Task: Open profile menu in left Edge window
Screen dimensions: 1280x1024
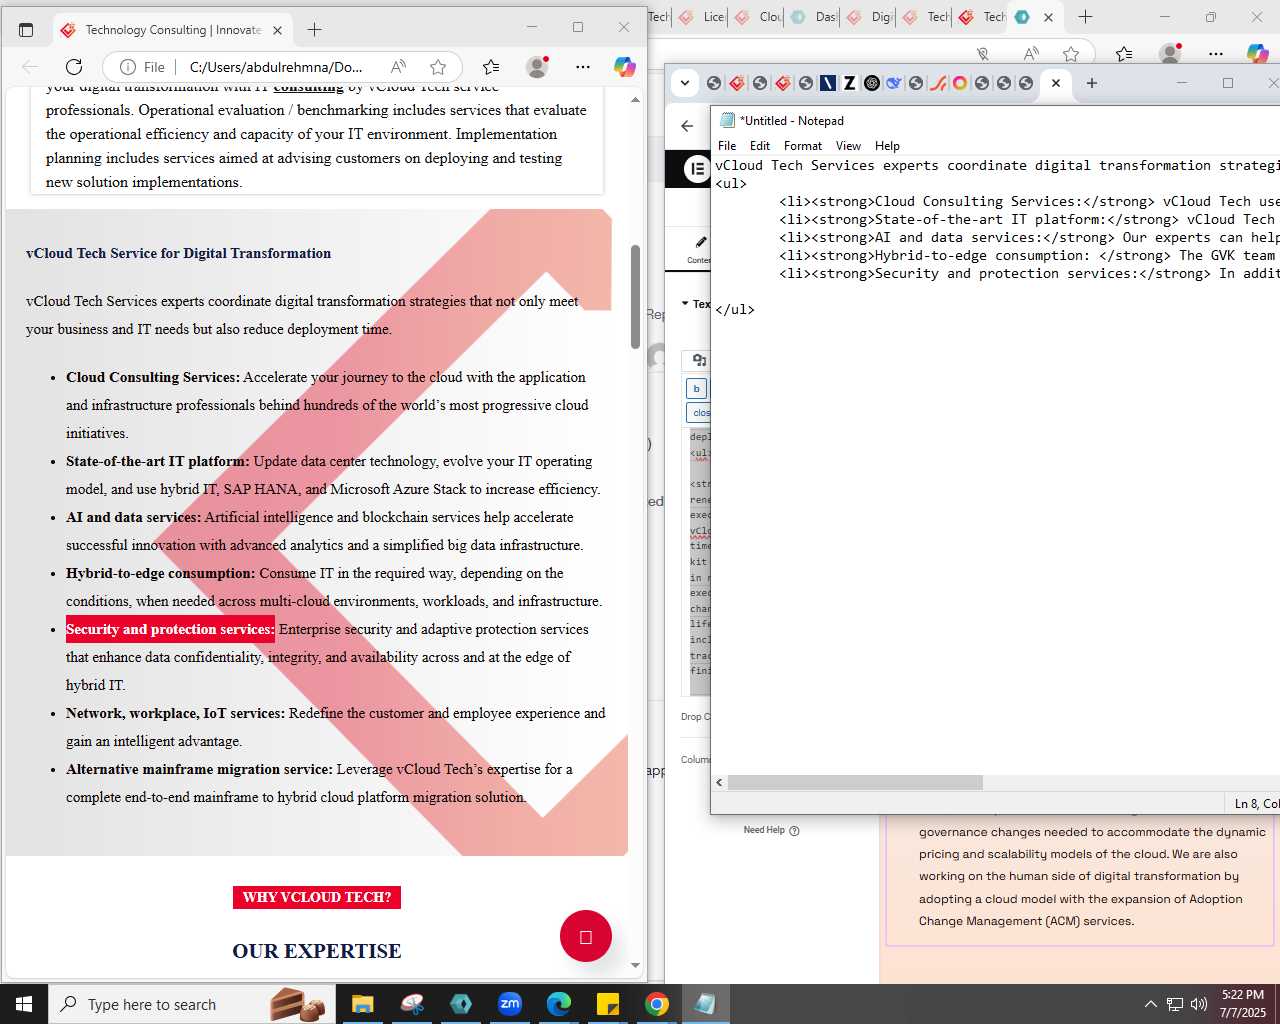Action: point(538,67)
